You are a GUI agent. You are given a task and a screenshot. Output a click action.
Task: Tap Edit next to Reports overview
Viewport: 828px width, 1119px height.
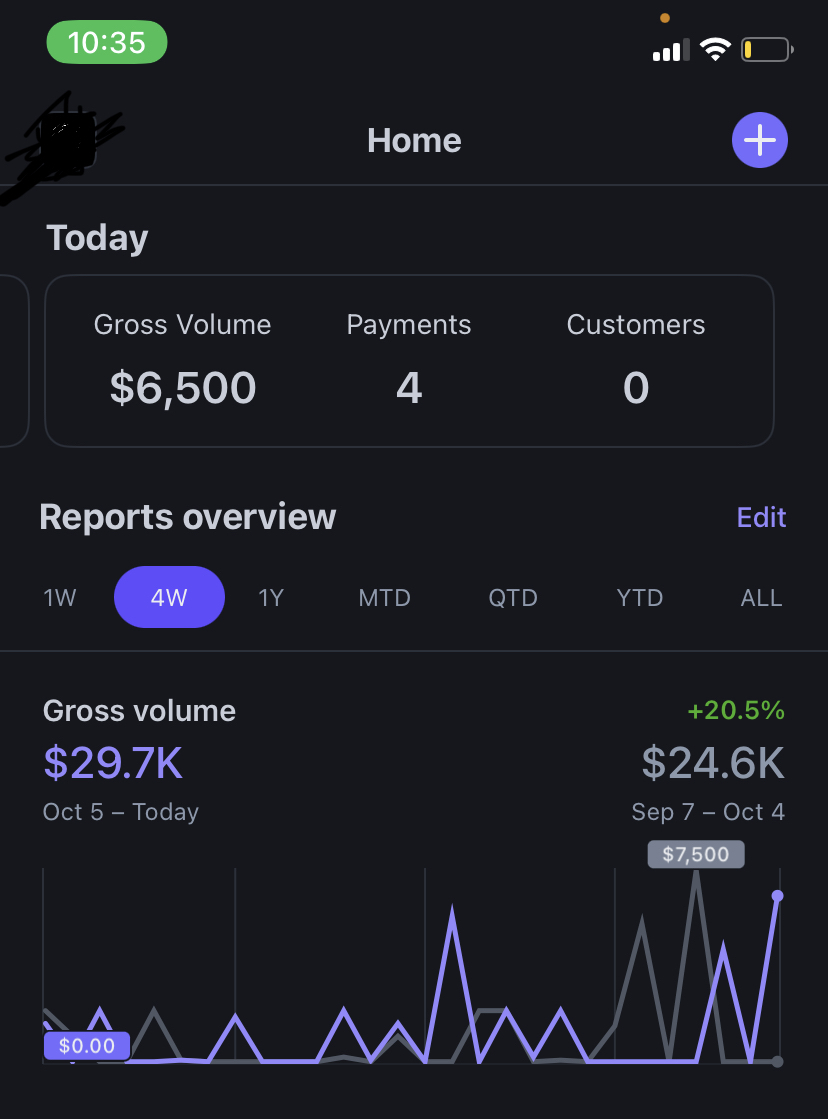[761, 517]
